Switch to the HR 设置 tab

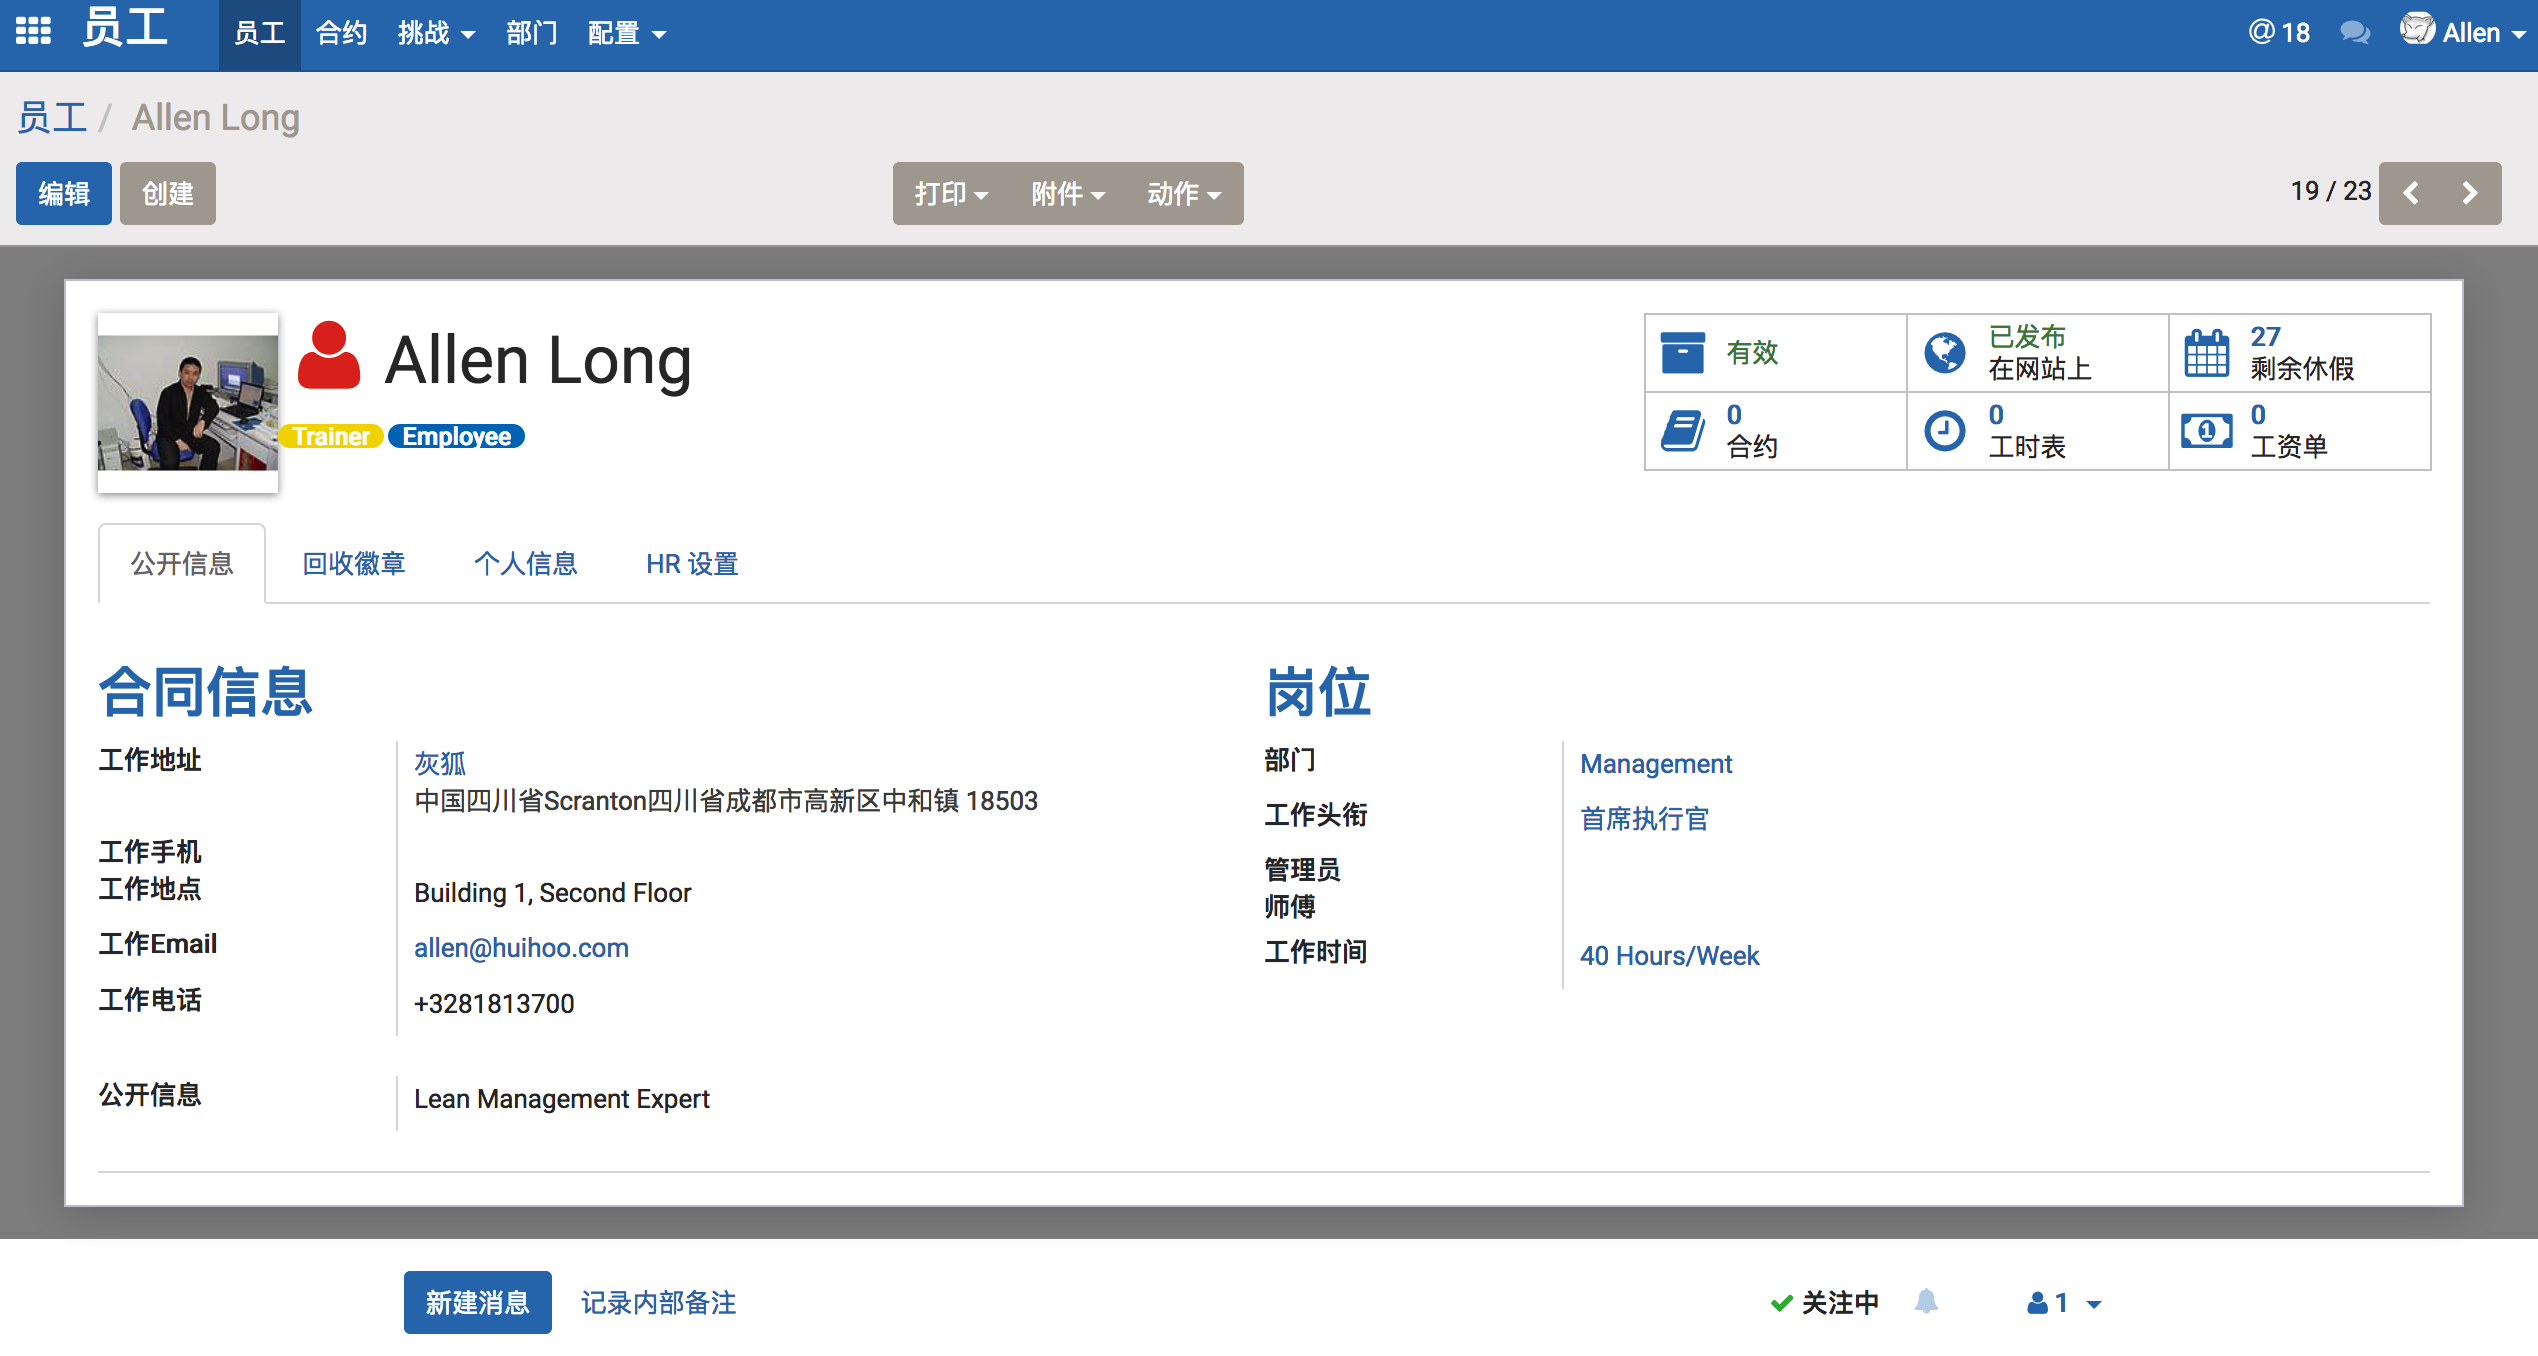tap(691, 564)
